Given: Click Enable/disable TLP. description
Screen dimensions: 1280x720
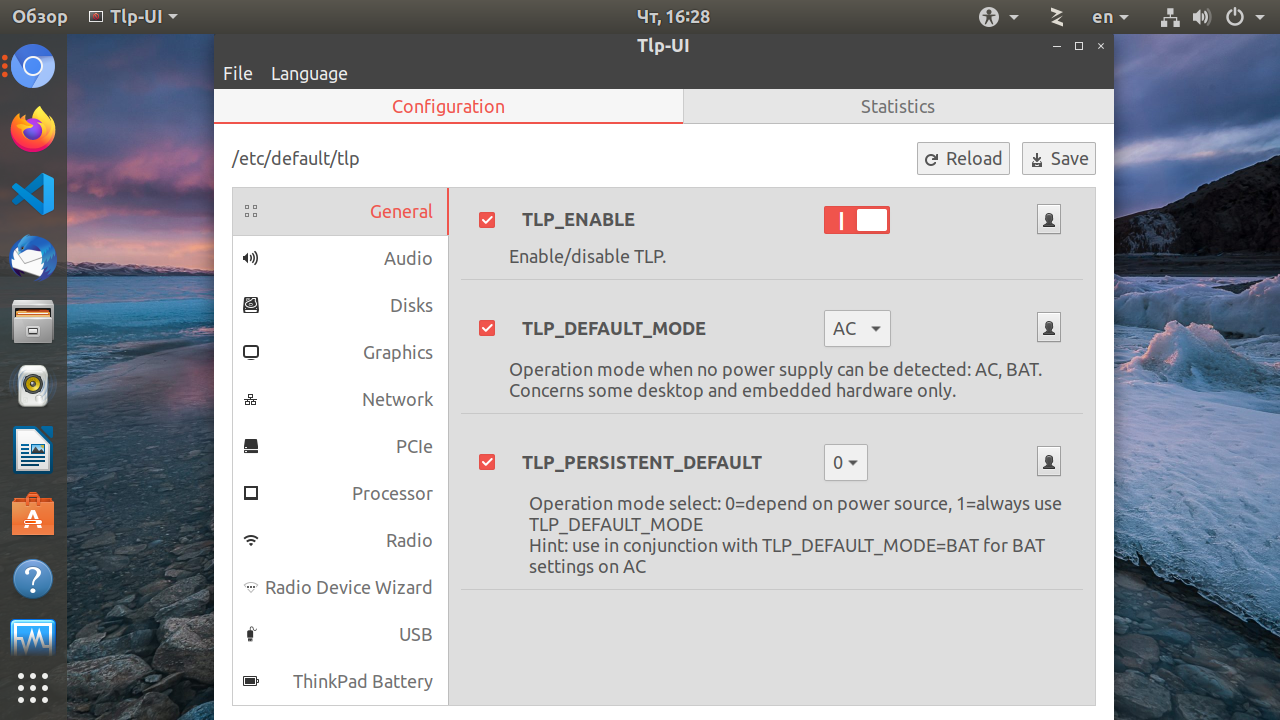Looking at the screenshot, I should (x=588, y=257).
